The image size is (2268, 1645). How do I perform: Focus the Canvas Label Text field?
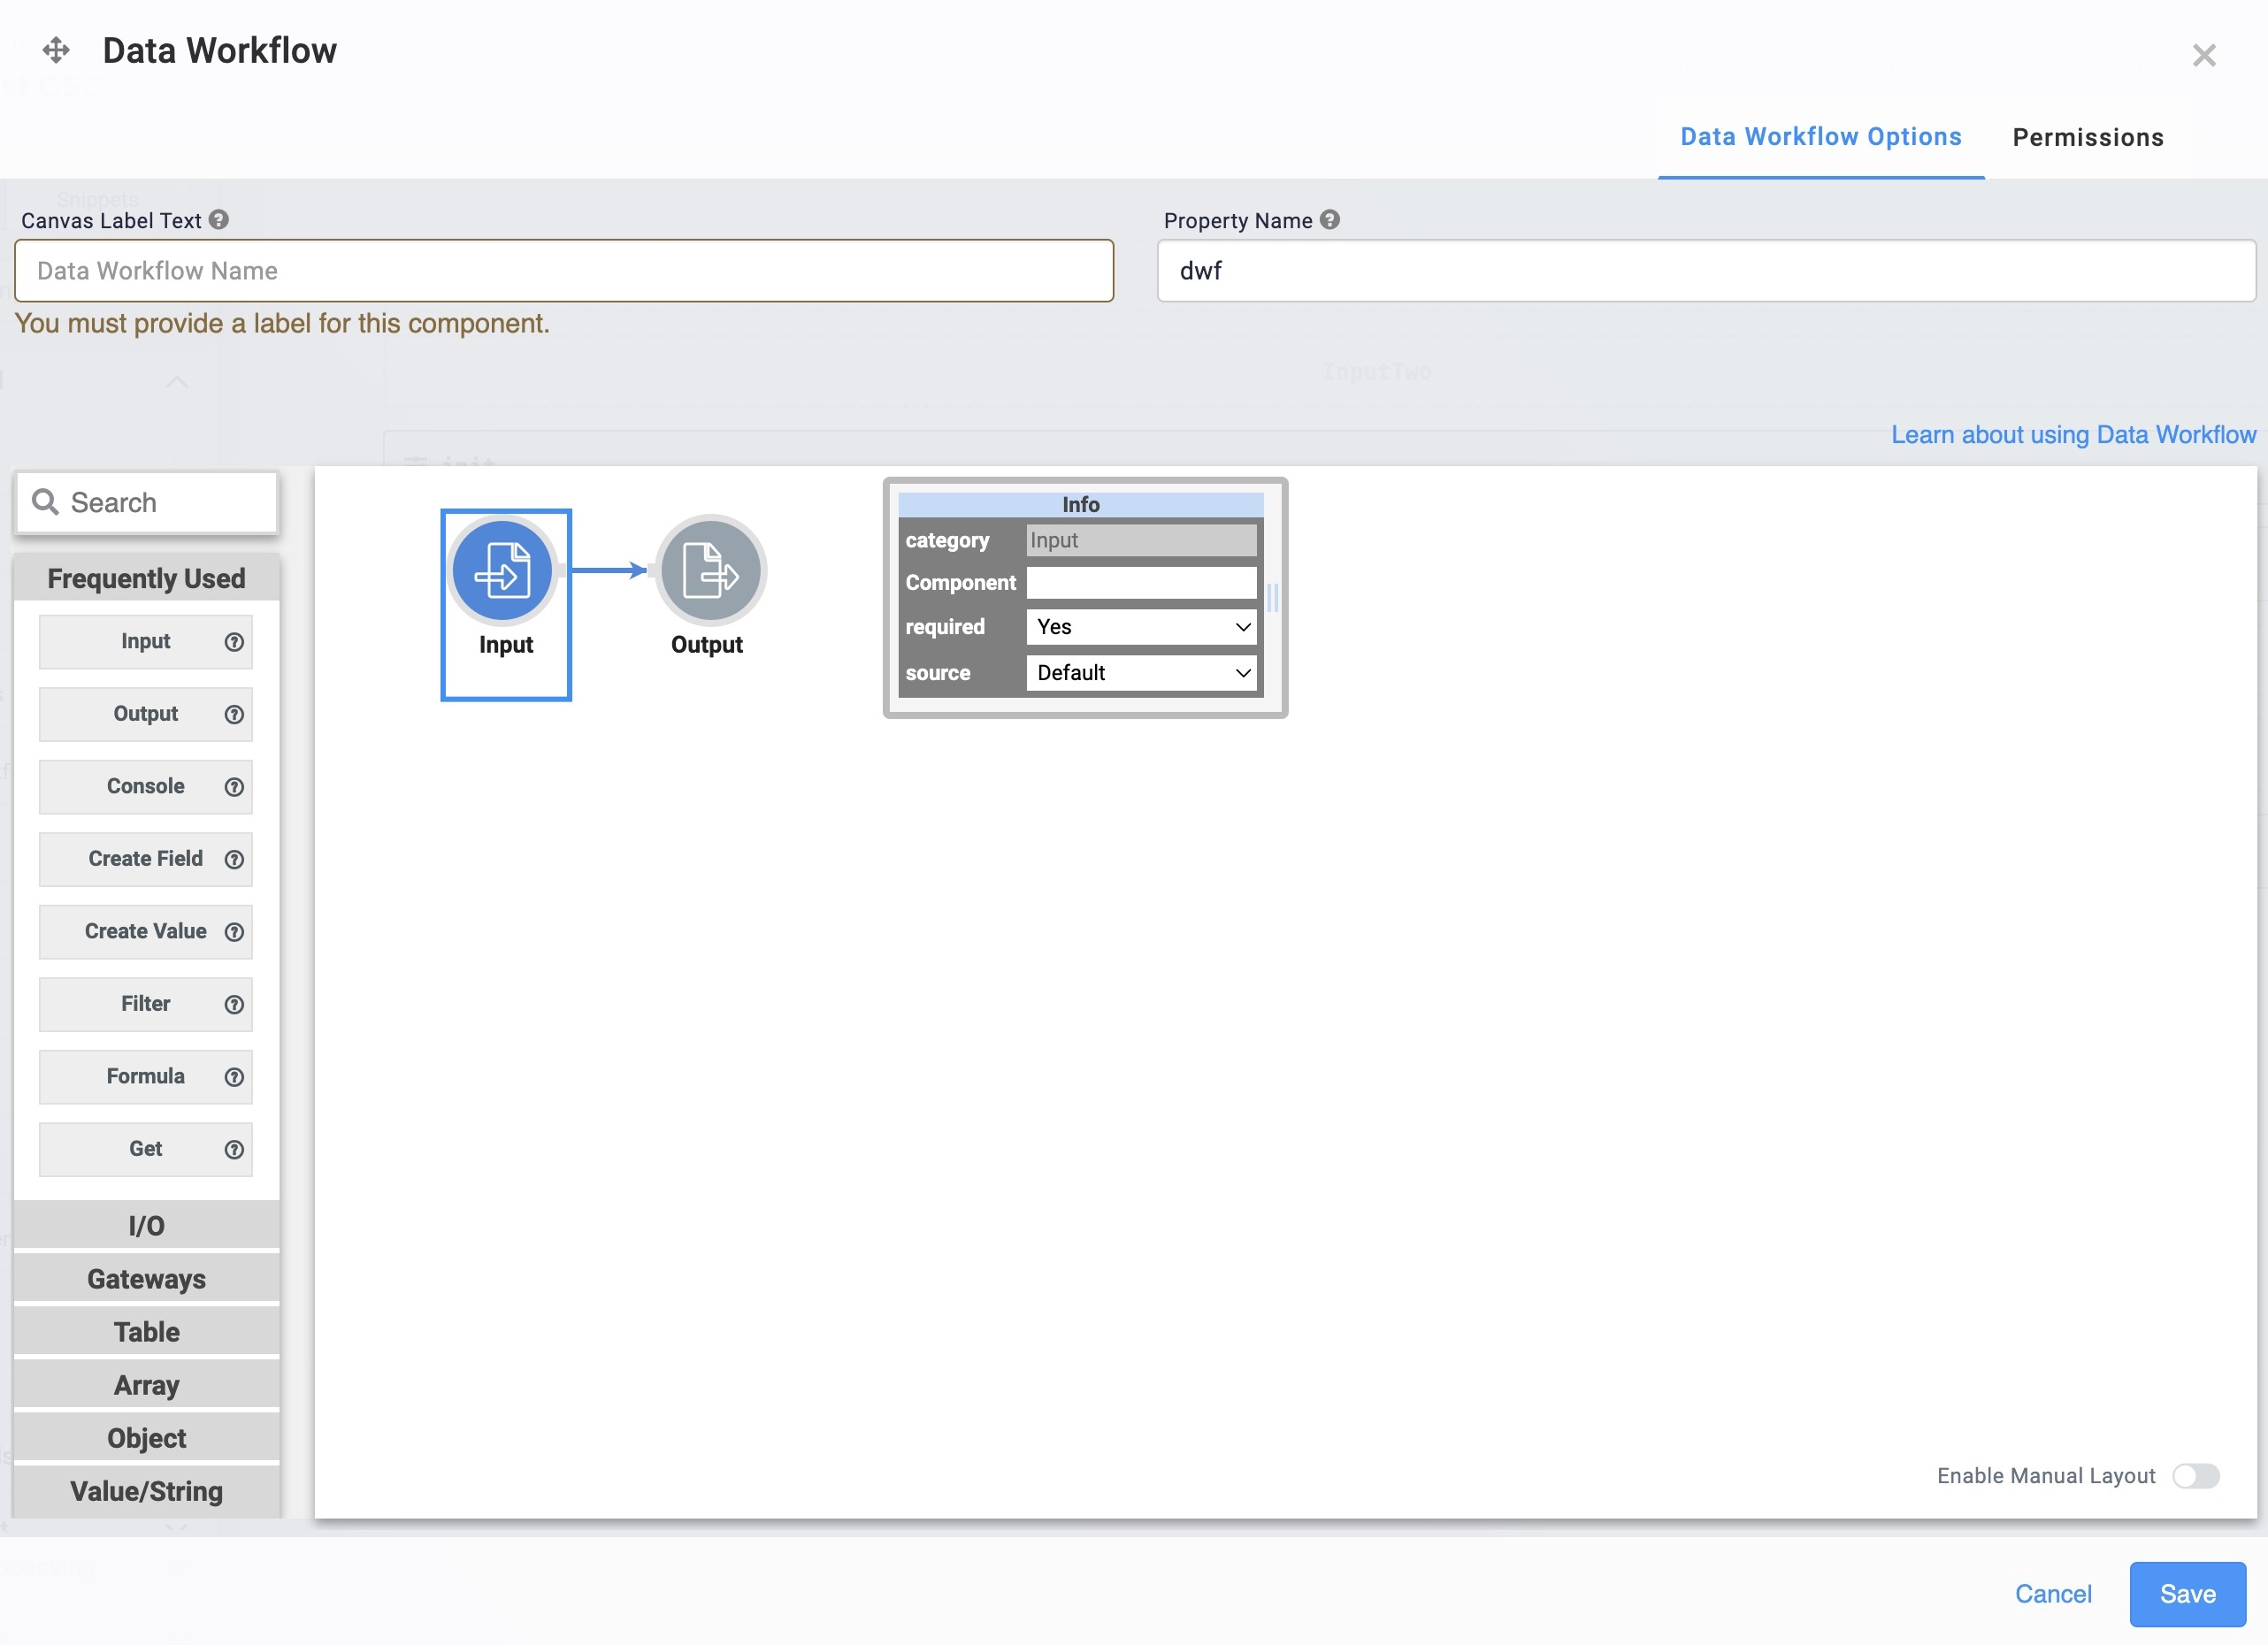tap(564, 271)
